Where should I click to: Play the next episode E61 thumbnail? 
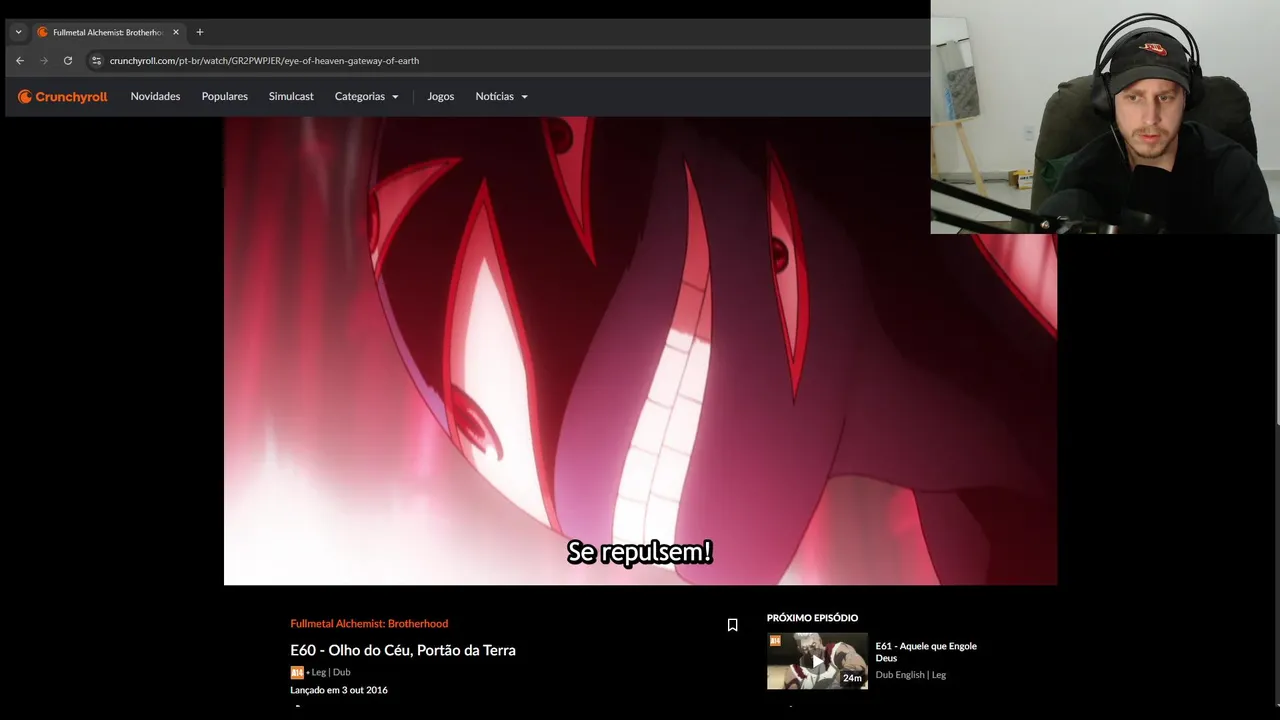coord(817,661)
